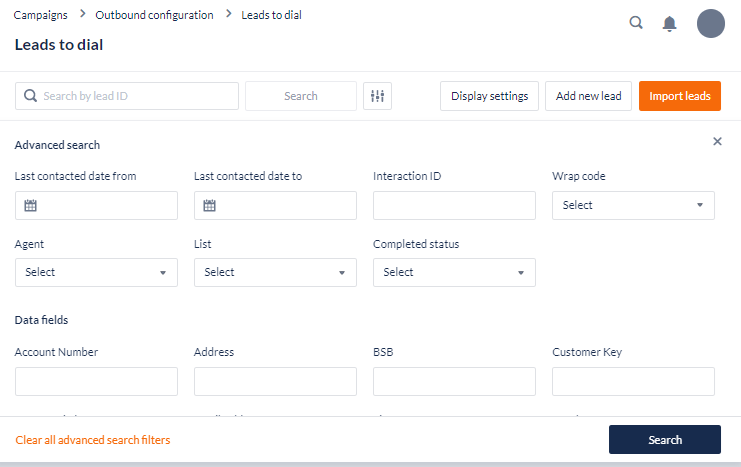The height and width of the screenshot is (467, 741).
Task: Focus the Customer Key field
Action: click(x=633, y=381)
